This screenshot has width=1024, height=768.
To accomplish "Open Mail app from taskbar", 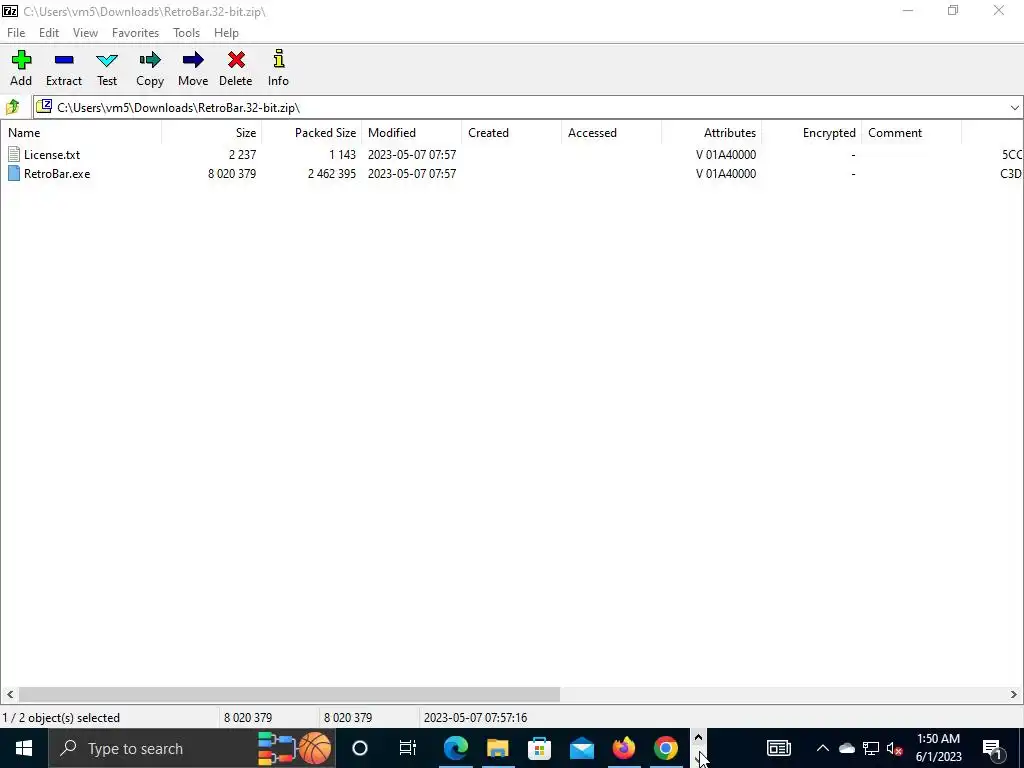I will [x=581, y=748].
